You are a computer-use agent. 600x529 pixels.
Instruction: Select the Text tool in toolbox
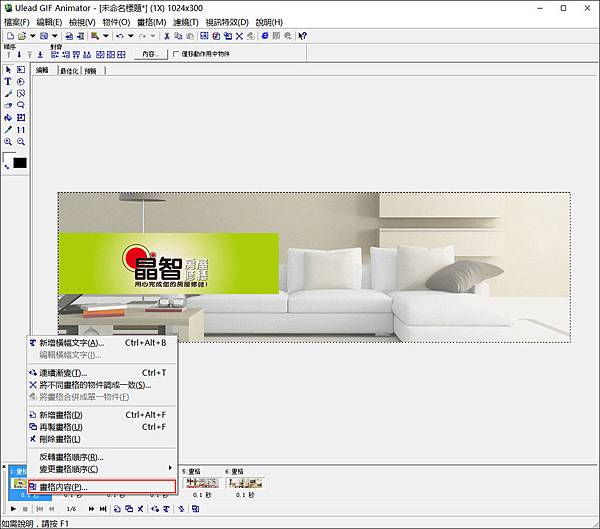tap(8, 81)
